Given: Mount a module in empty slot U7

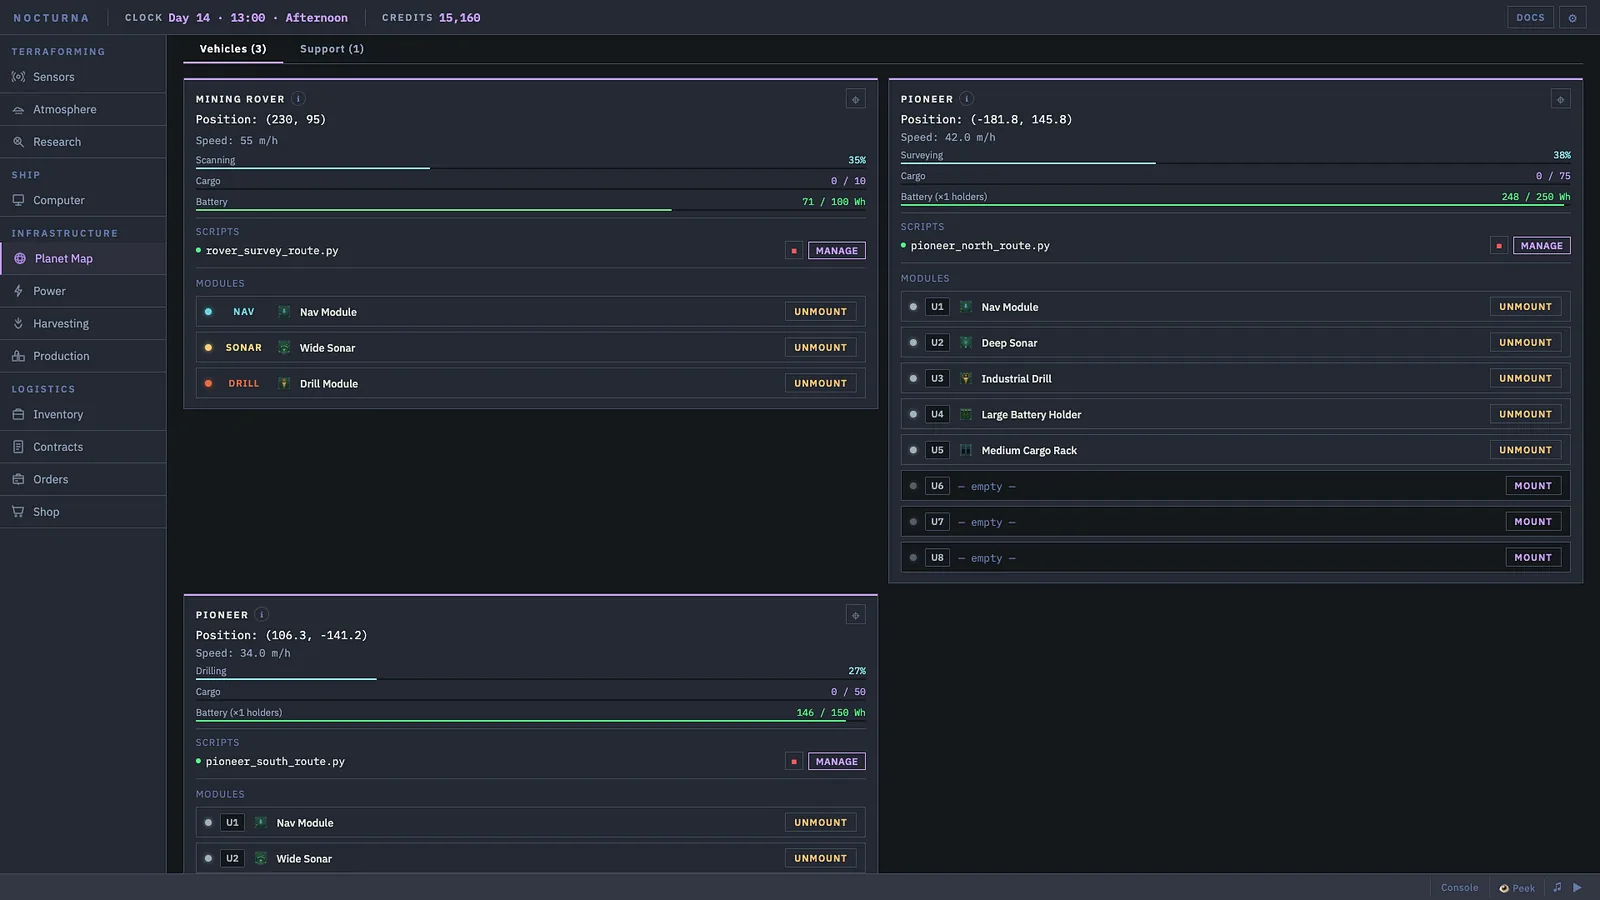Looking at the screenshot, I should pos(1533,522).
